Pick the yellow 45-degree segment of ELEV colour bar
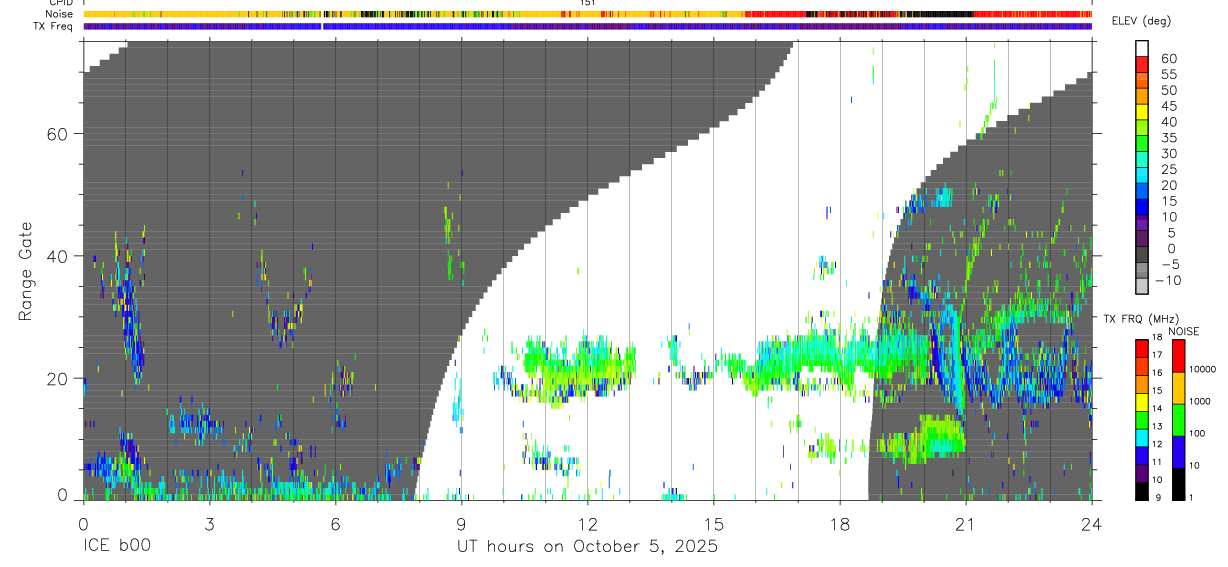This screenshot has width=1228, height=567. coord(1142,110)
